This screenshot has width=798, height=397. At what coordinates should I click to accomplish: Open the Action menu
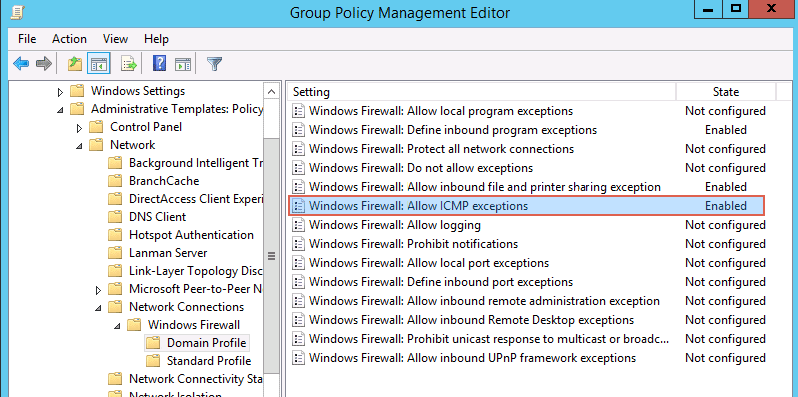[69, 39]
